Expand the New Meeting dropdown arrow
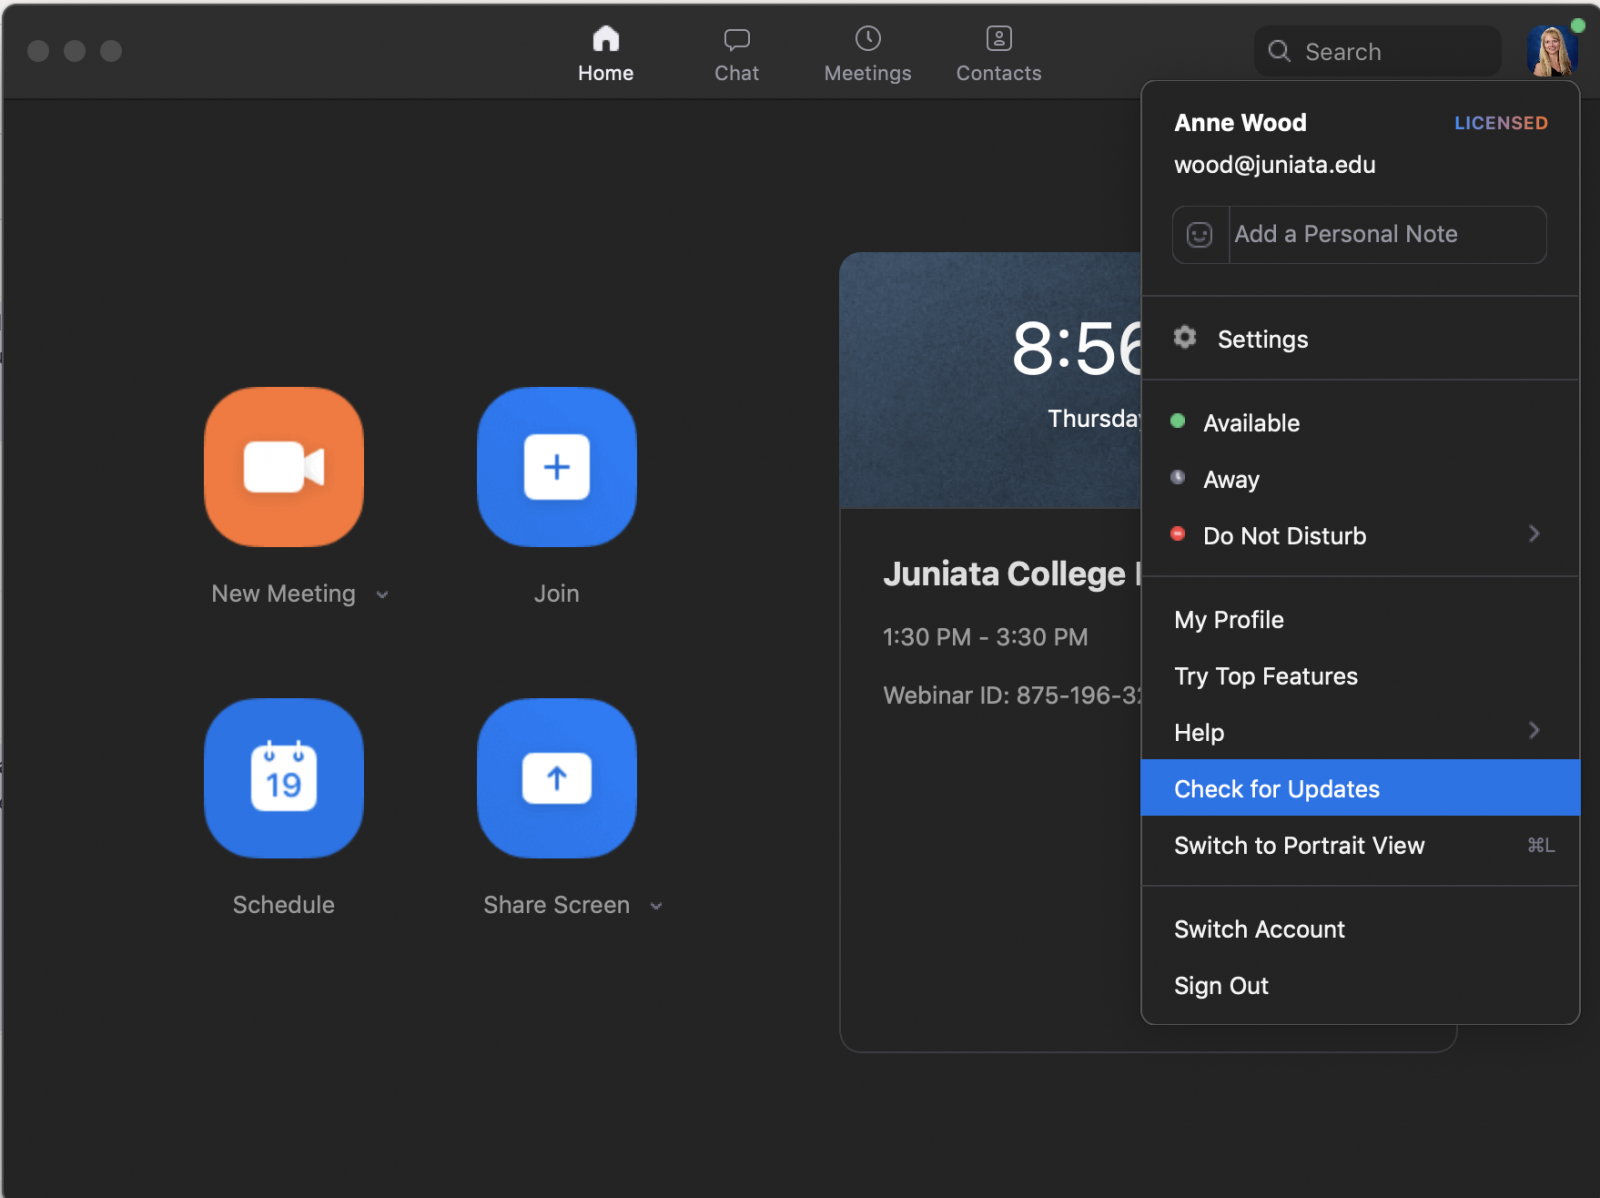Viewport: 1600px width, 1198px height. [382, 595]
